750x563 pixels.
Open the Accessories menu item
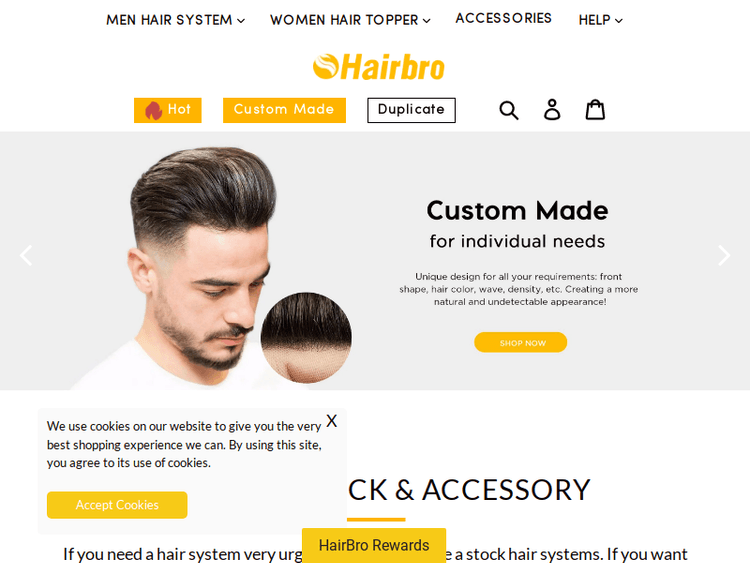(504, 18)
